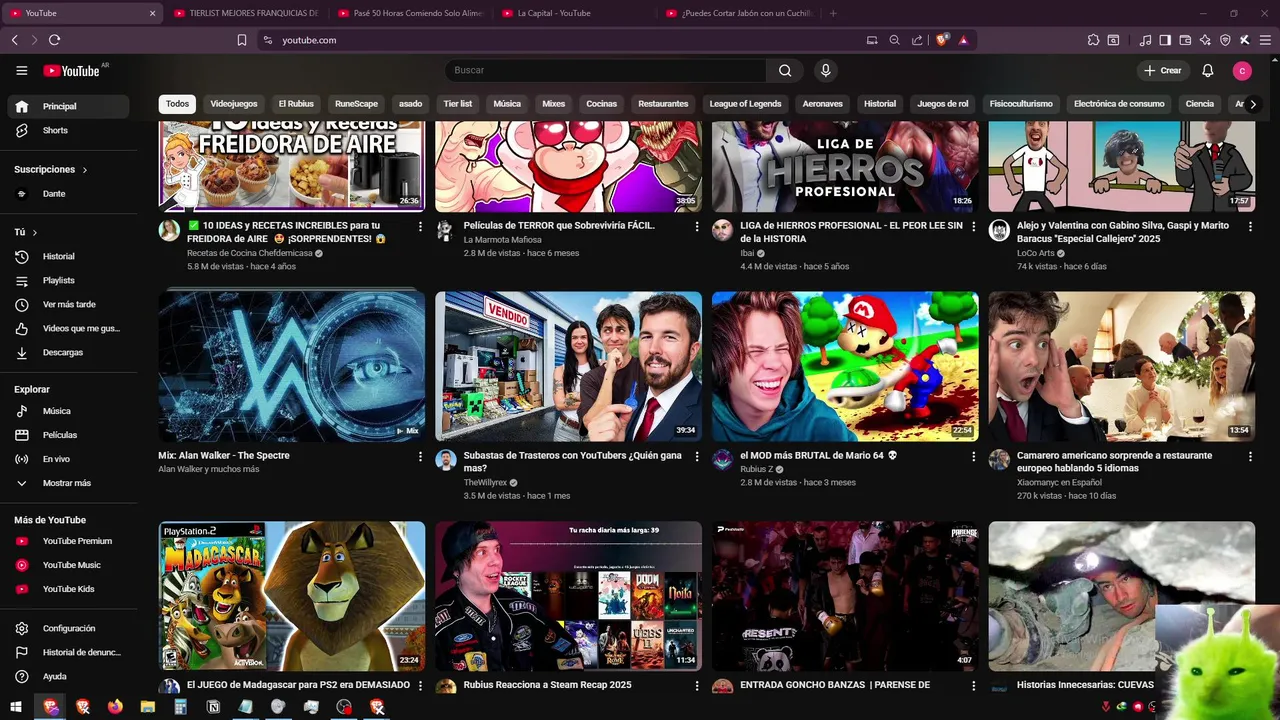This screenshot has height=720, width=1280.
Task: Open Música under Explorar
Action: (x=68, y=411)
